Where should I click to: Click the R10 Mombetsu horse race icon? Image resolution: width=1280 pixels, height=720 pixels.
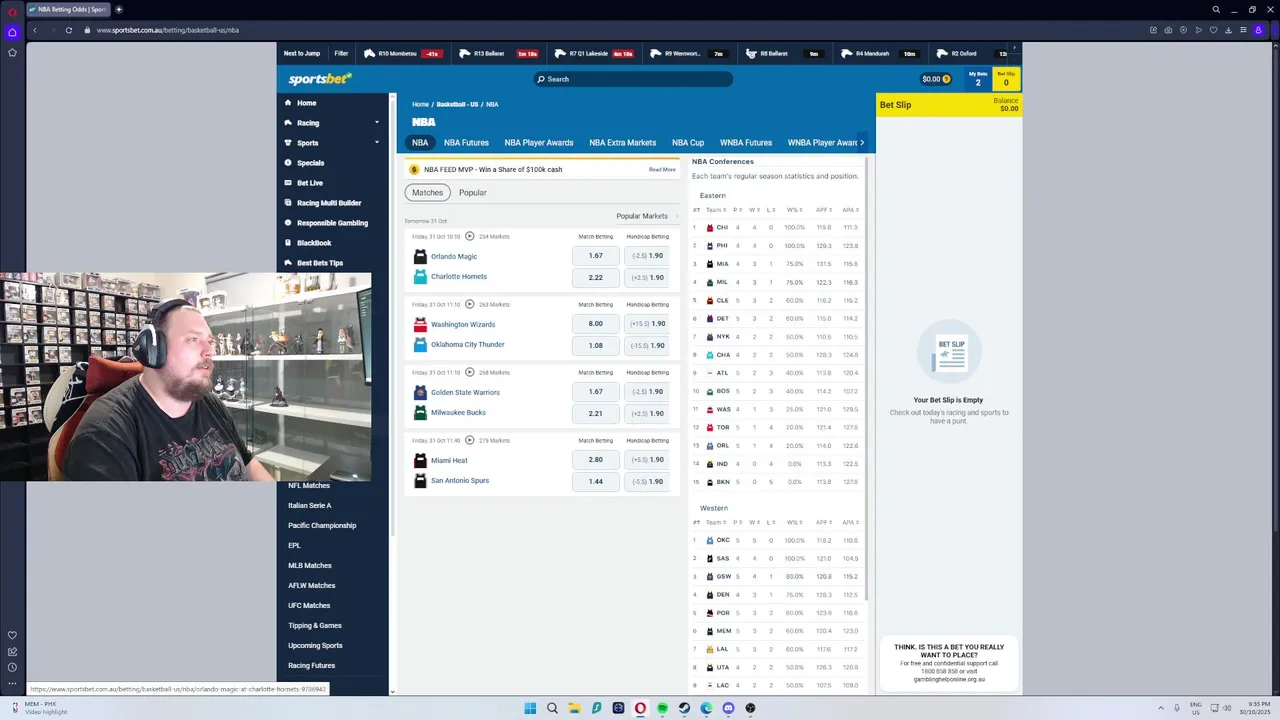click(369, 53)
